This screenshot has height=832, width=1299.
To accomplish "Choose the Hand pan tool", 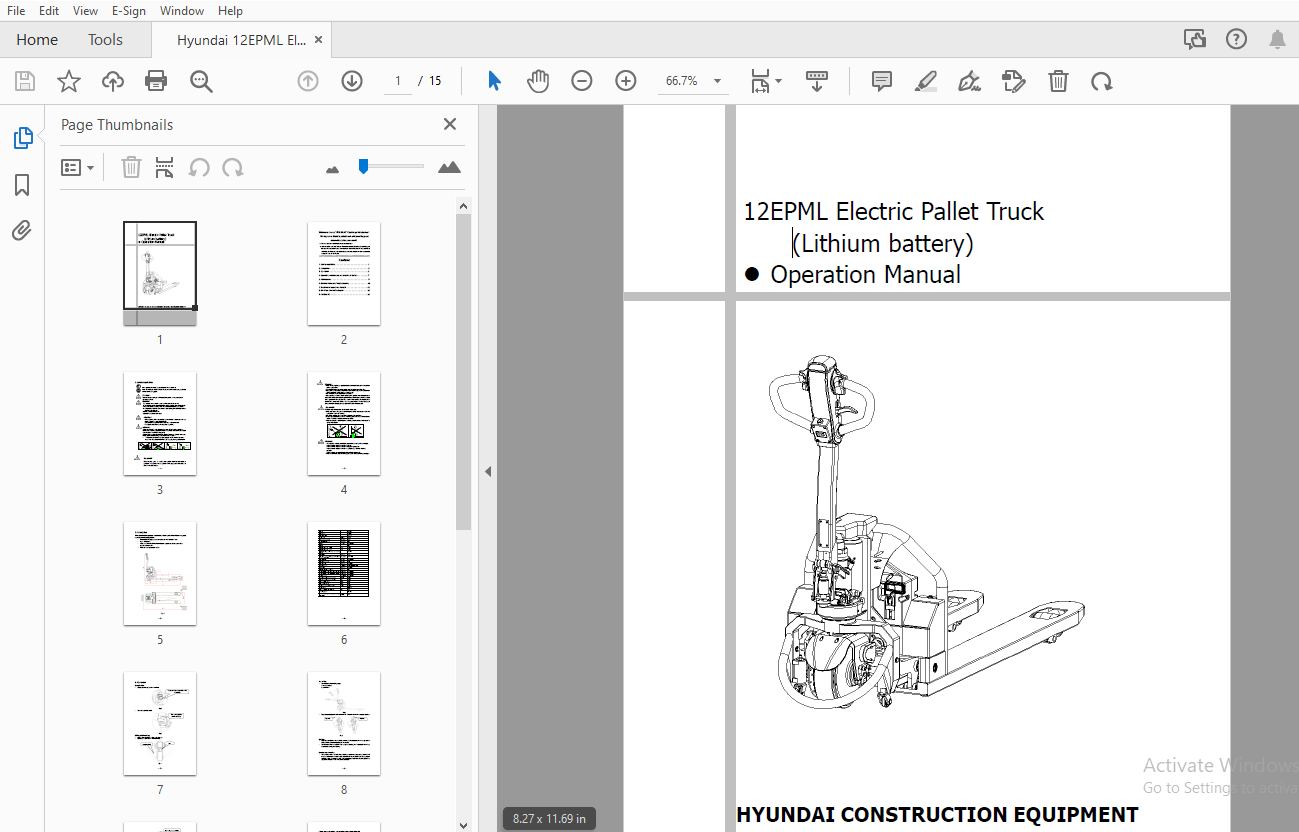I will pos(538,81).
